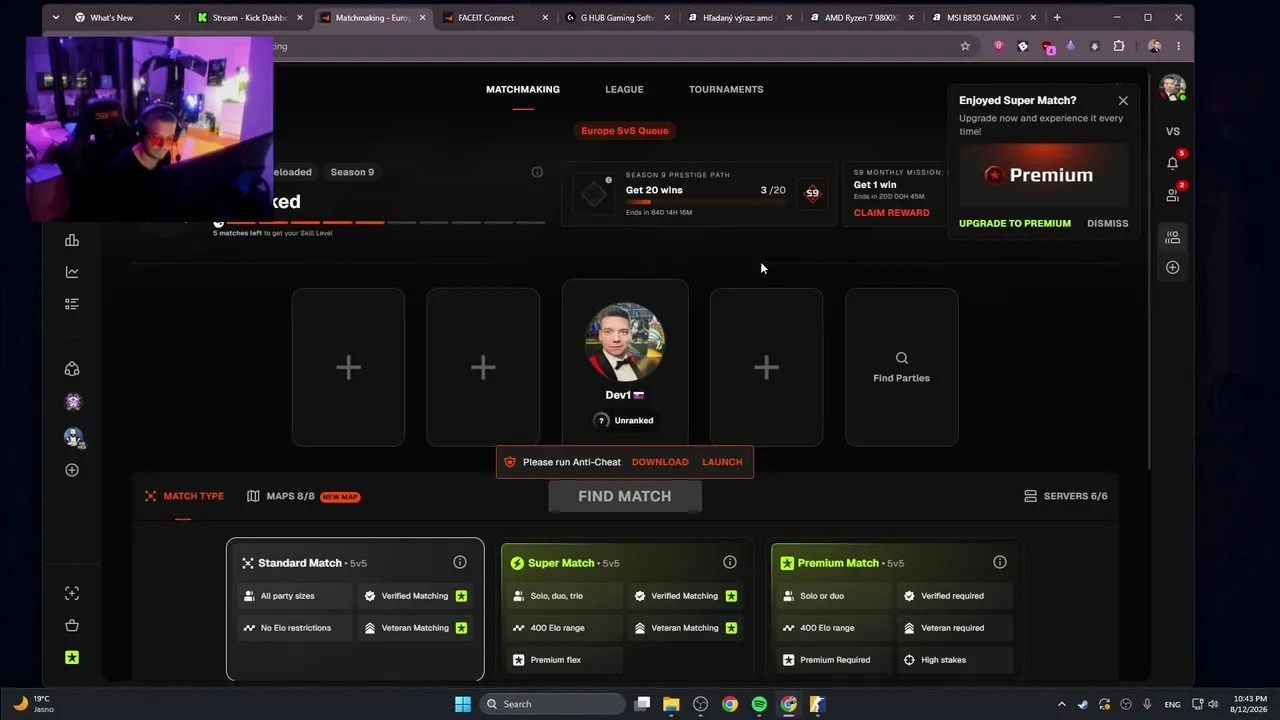Open the Chrome extensions puzzle icon
Image resolution: width=1280 pixels, height=720 pixels.
pos(1119,46)
